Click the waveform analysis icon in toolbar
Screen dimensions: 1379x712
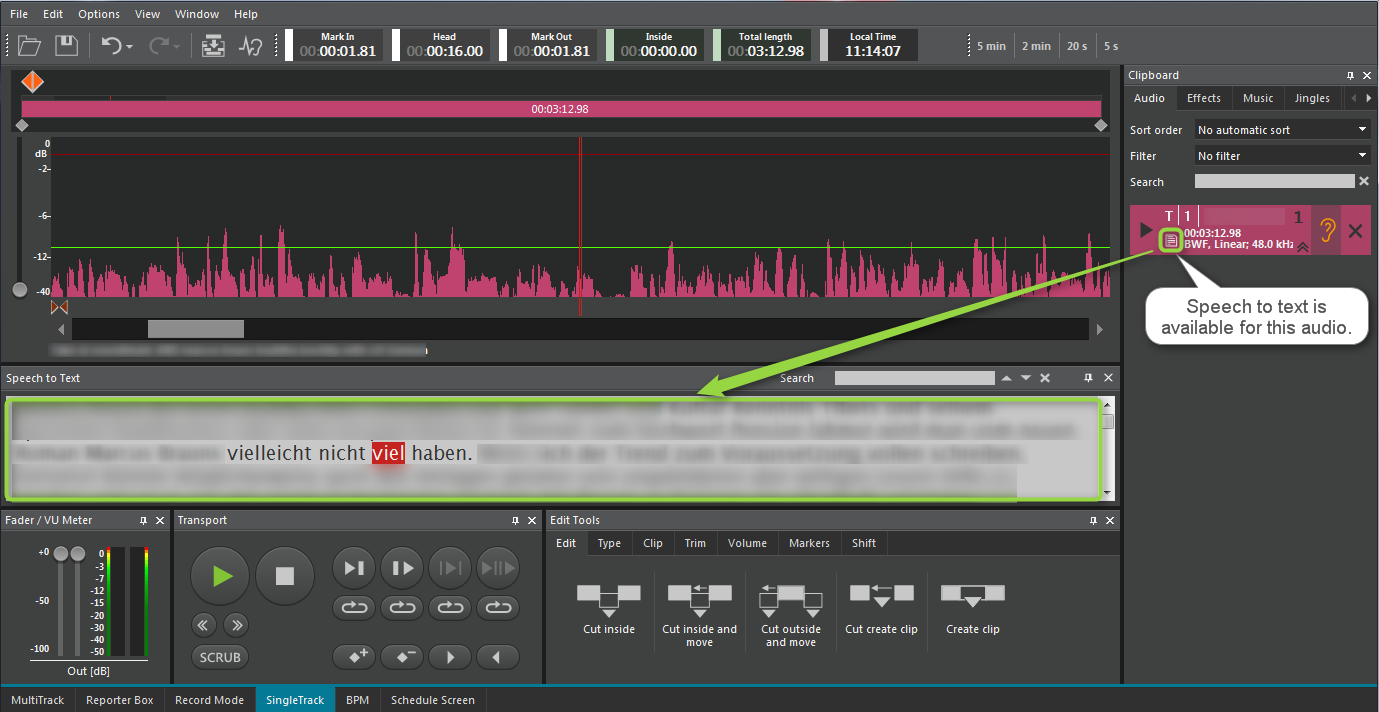click(x=250, y=46)
